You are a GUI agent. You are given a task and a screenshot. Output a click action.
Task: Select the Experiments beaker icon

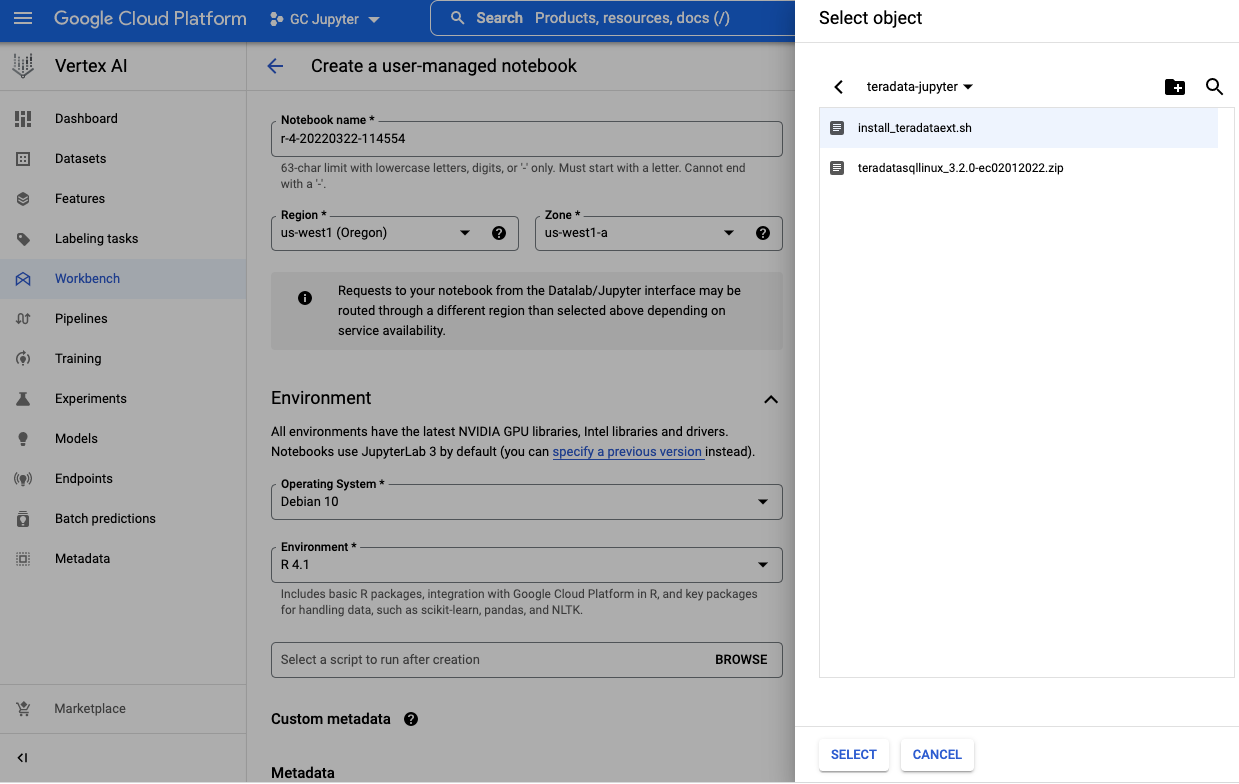coord(23,398)
